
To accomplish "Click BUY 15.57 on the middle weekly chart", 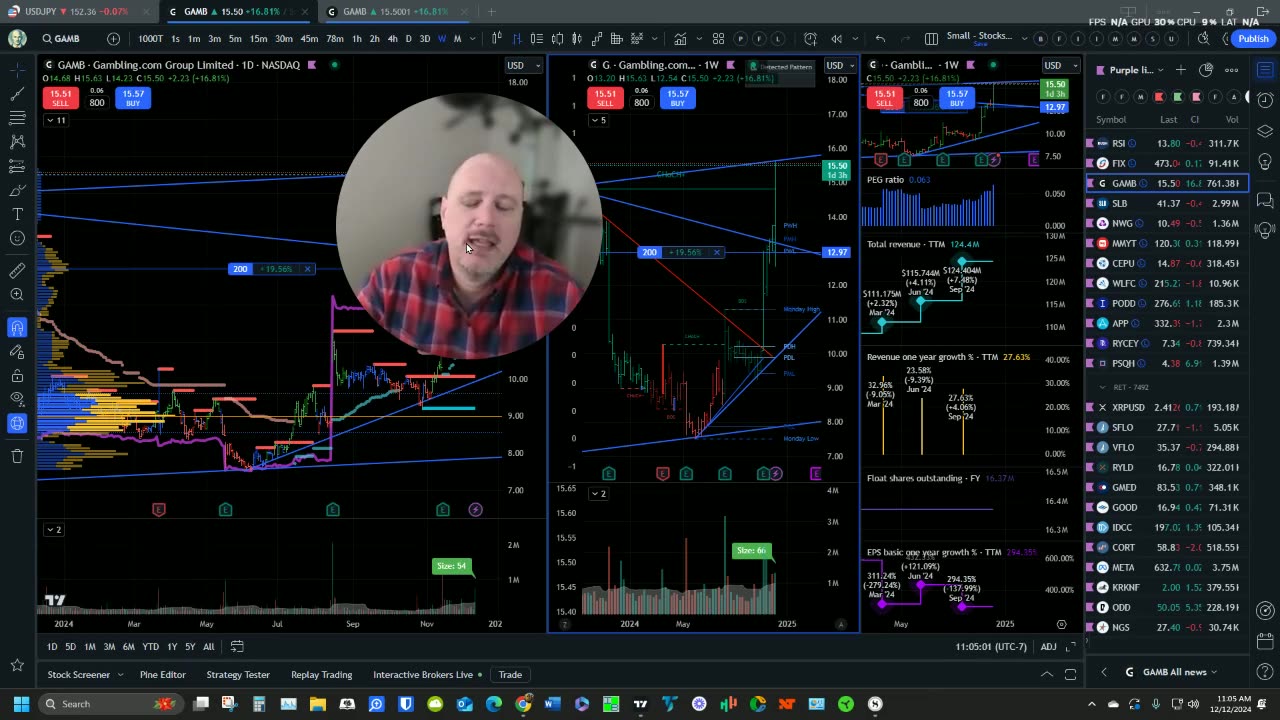I will coord(678,98).
